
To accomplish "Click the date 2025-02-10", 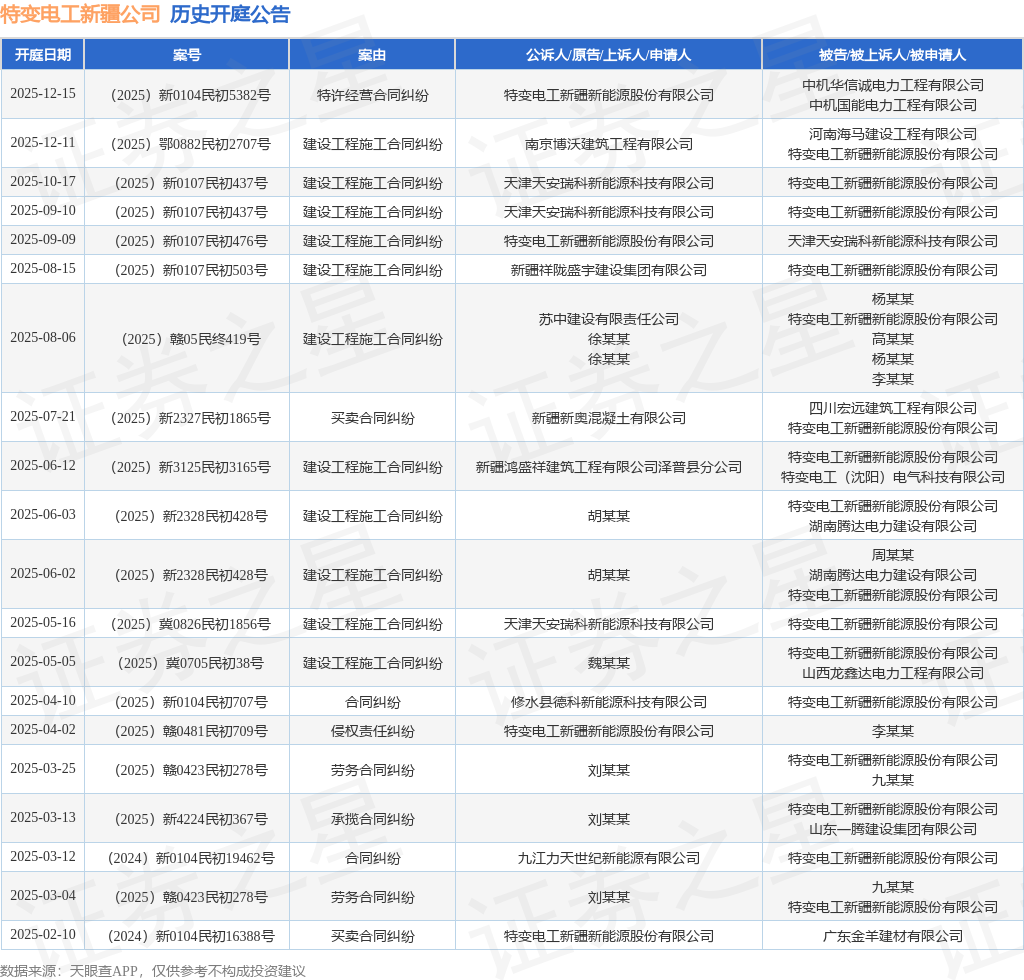I will 43,934.
